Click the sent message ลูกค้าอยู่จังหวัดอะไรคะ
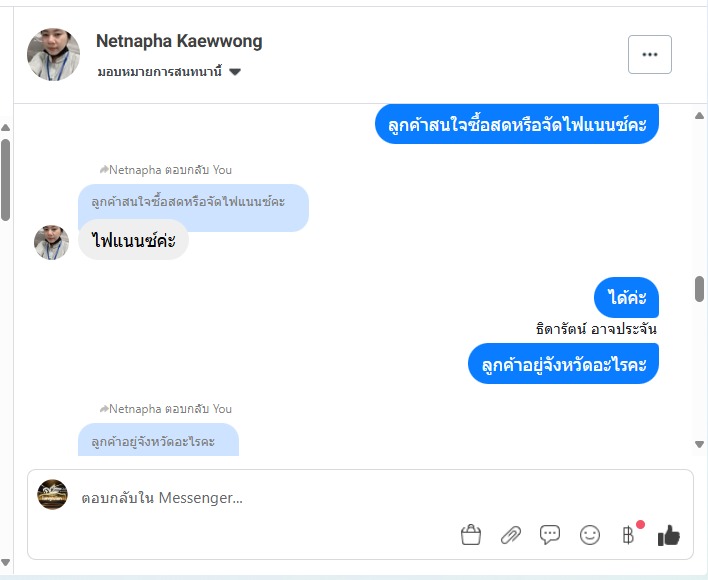 [x=563, y=364]
